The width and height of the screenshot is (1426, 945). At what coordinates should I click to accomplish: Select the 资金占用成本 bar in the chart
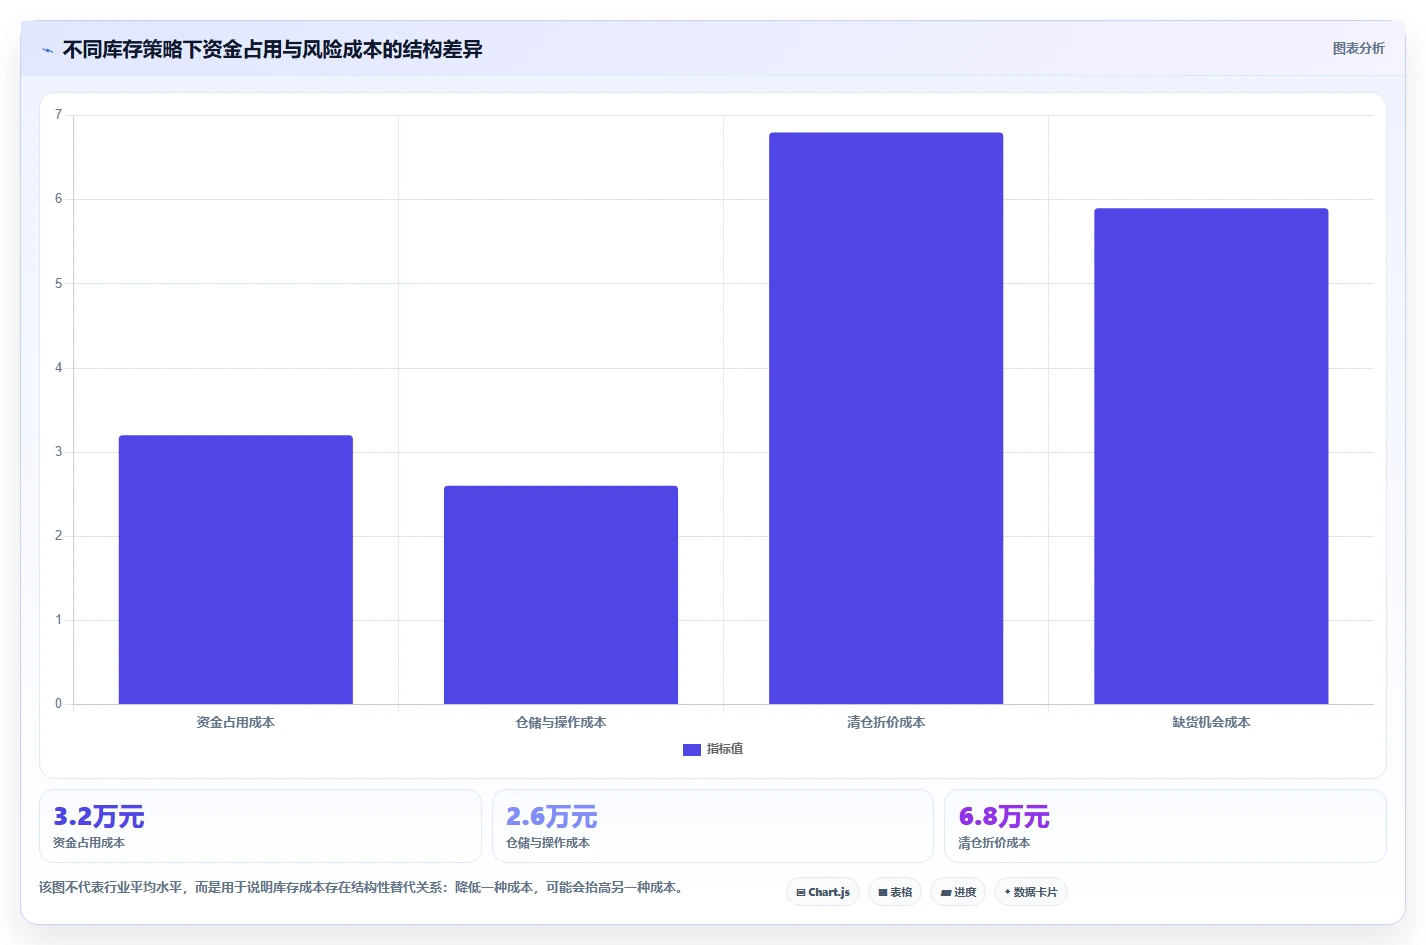click(236, 569)
